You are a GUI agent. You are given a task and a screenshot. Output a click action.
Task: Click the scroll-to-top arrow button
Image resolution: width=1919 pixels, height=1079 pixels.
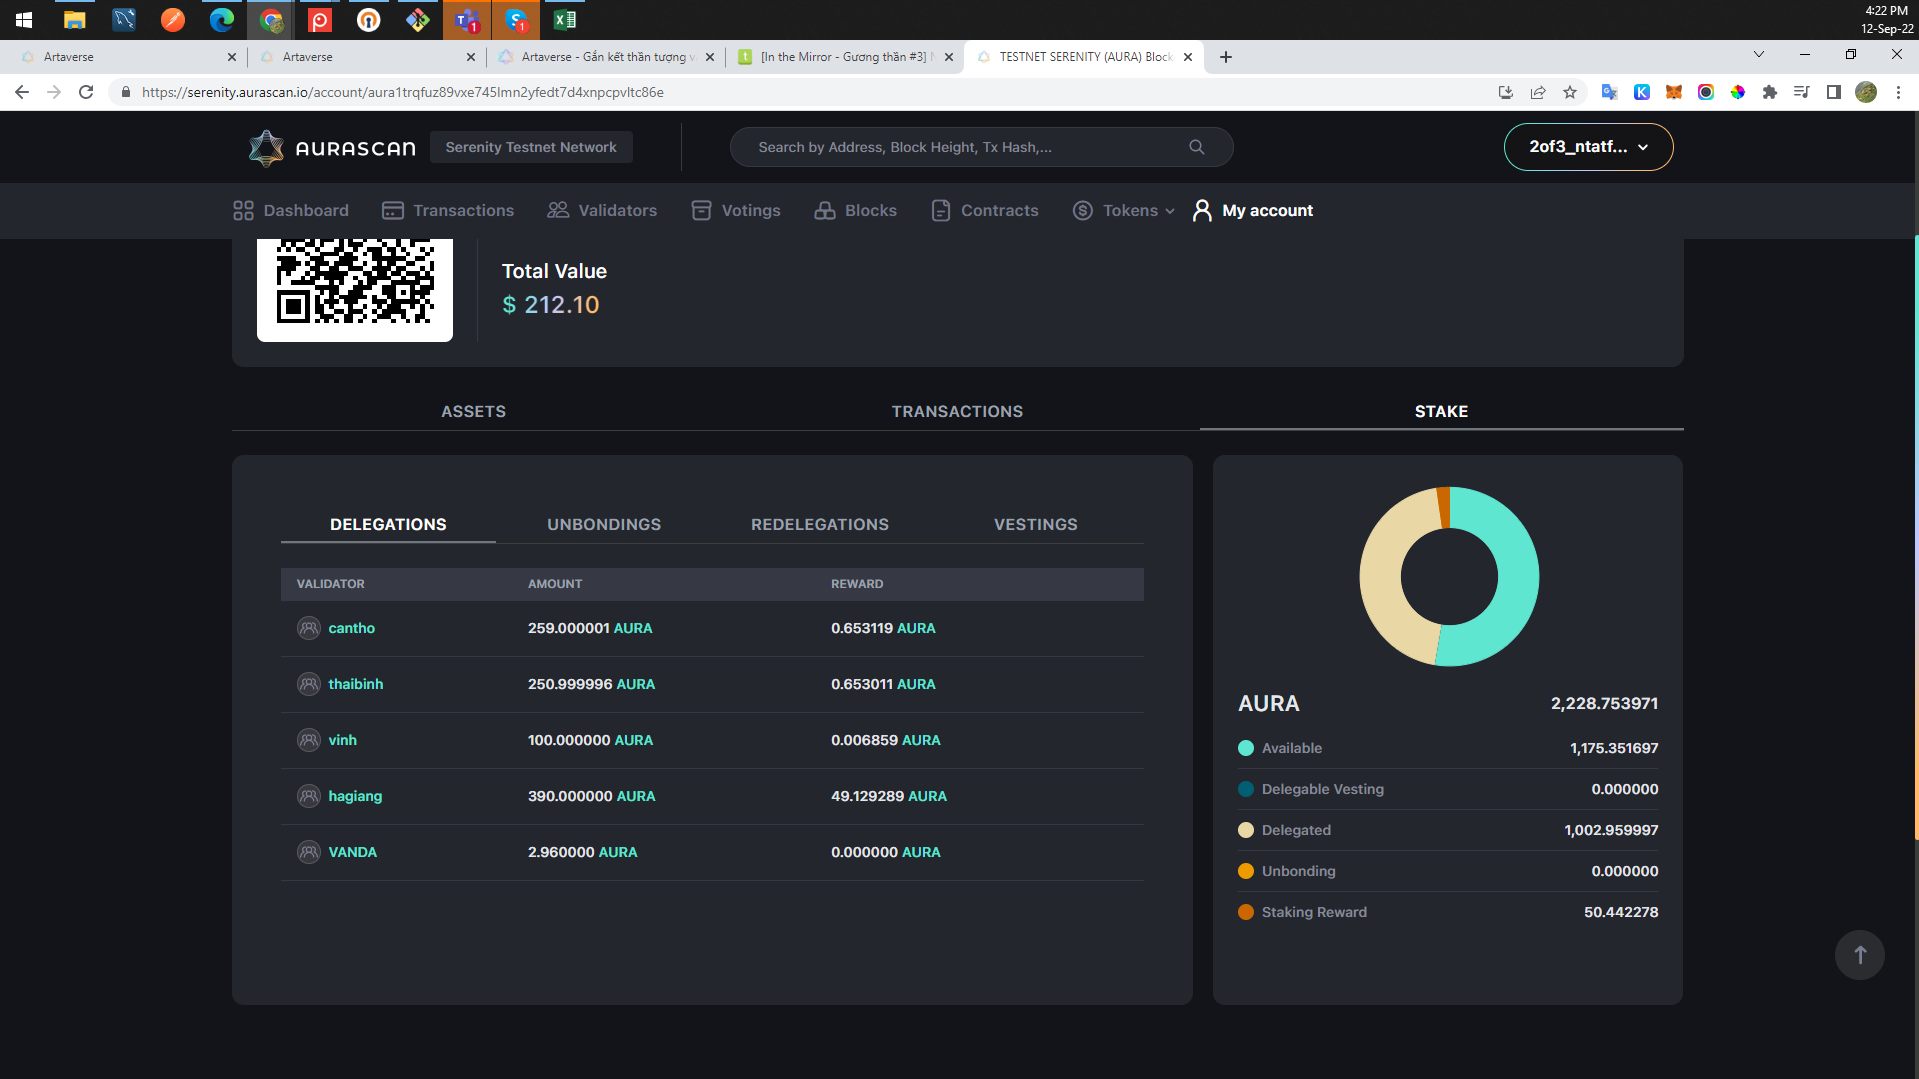[1858, 954]
